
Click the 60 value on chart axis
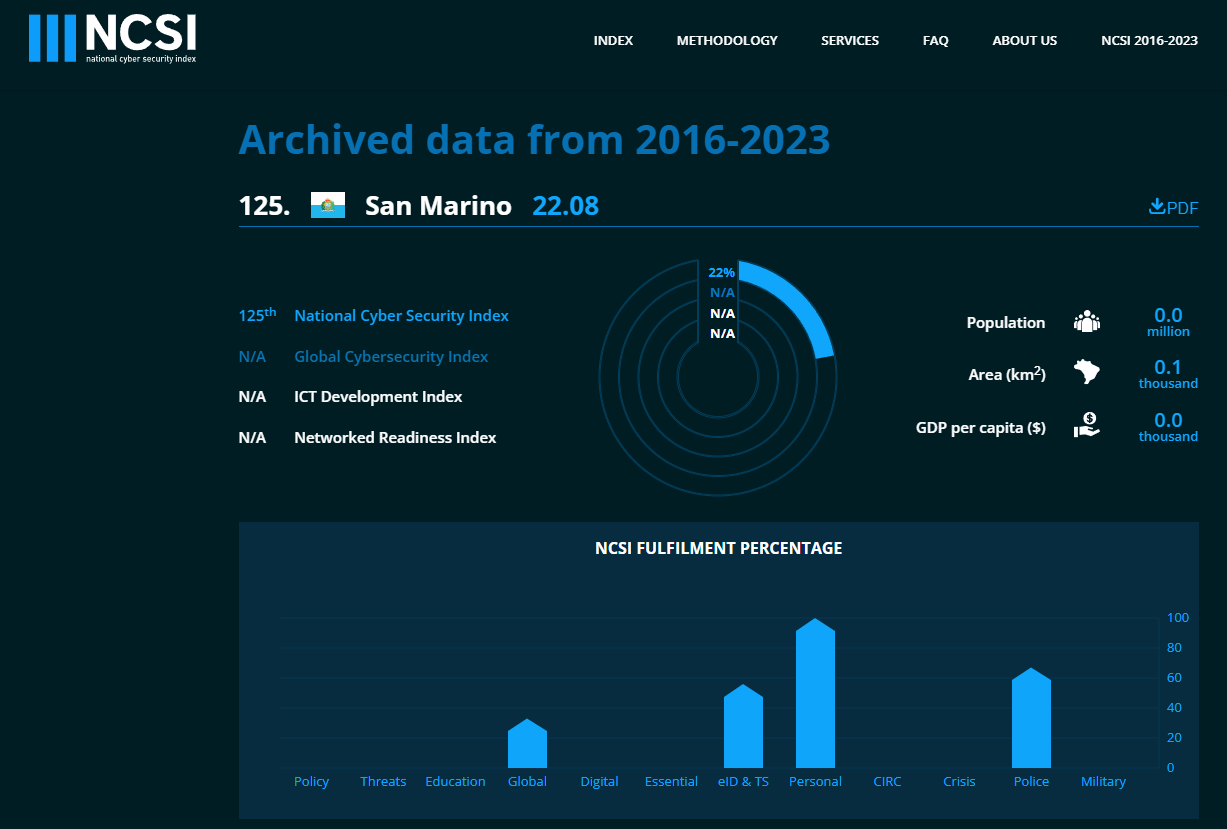1175,678
